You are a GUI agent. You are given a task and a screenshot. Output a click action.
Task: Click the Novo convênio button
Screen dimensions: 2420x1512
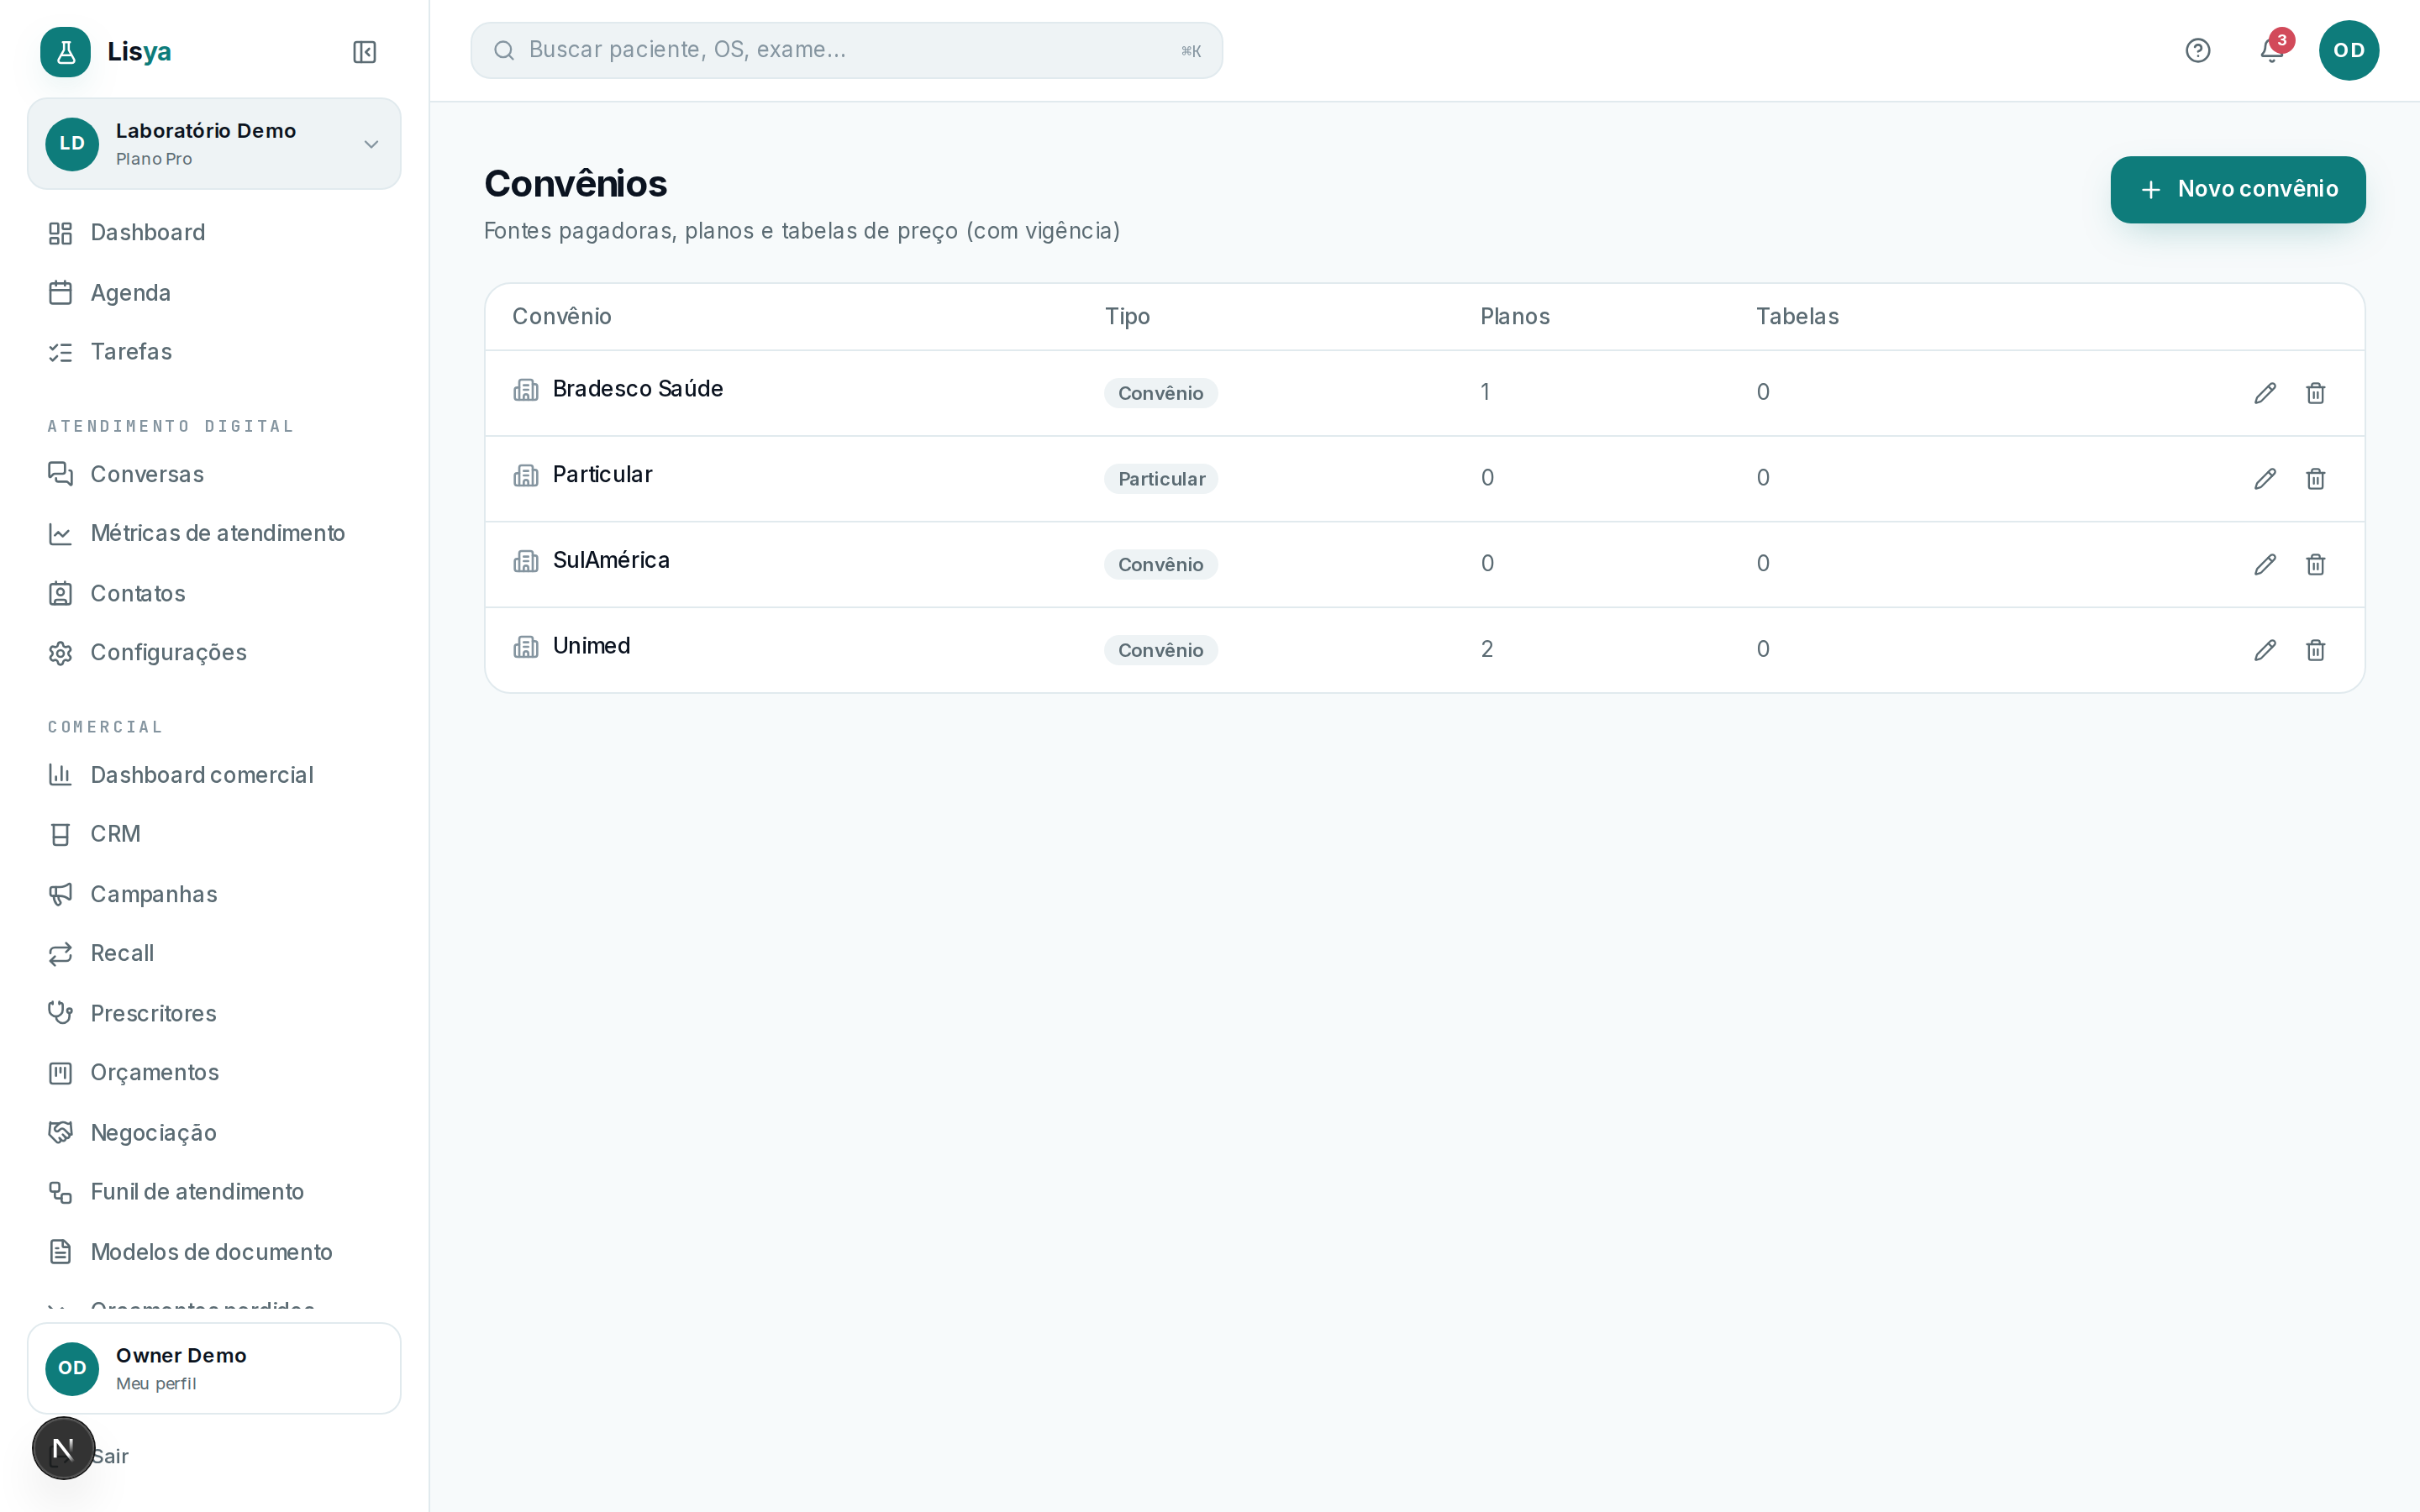point(2238,189)
